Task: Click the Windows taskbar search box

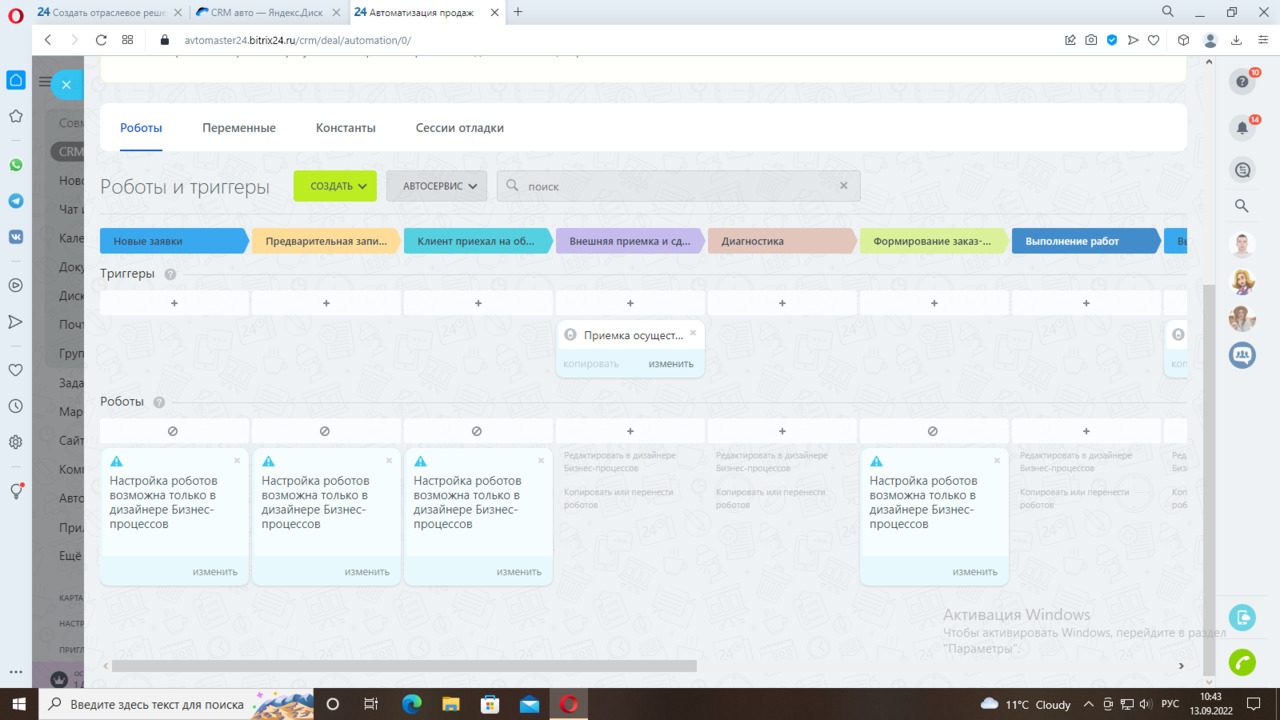Action: pyautogui.click(x=176, y=704)
